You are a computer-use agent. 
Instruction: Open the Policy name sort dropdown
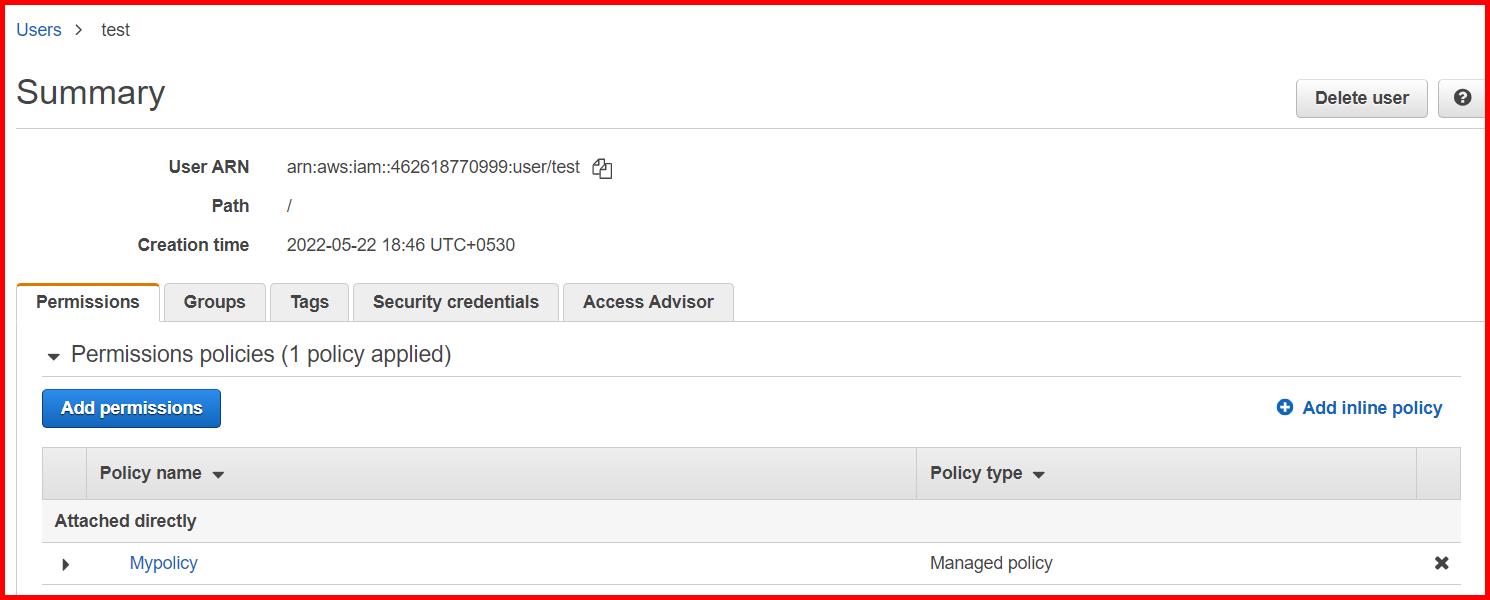click(218, 474)
